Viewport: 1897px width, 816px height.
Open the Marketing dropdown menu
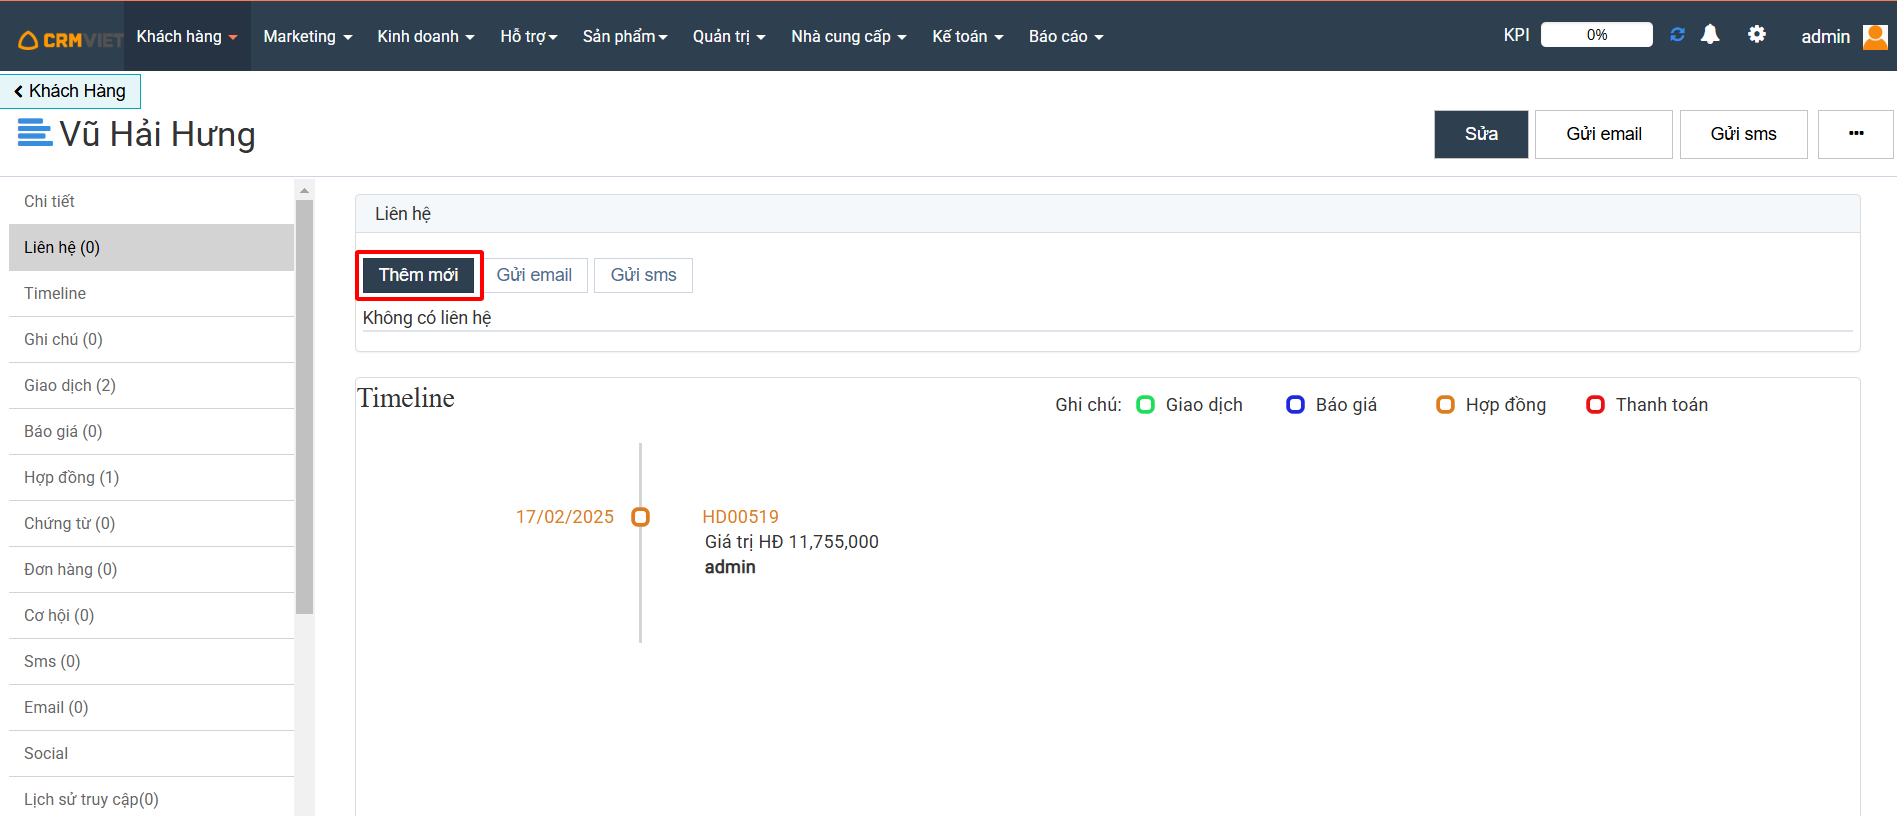[x=308, y=36]
